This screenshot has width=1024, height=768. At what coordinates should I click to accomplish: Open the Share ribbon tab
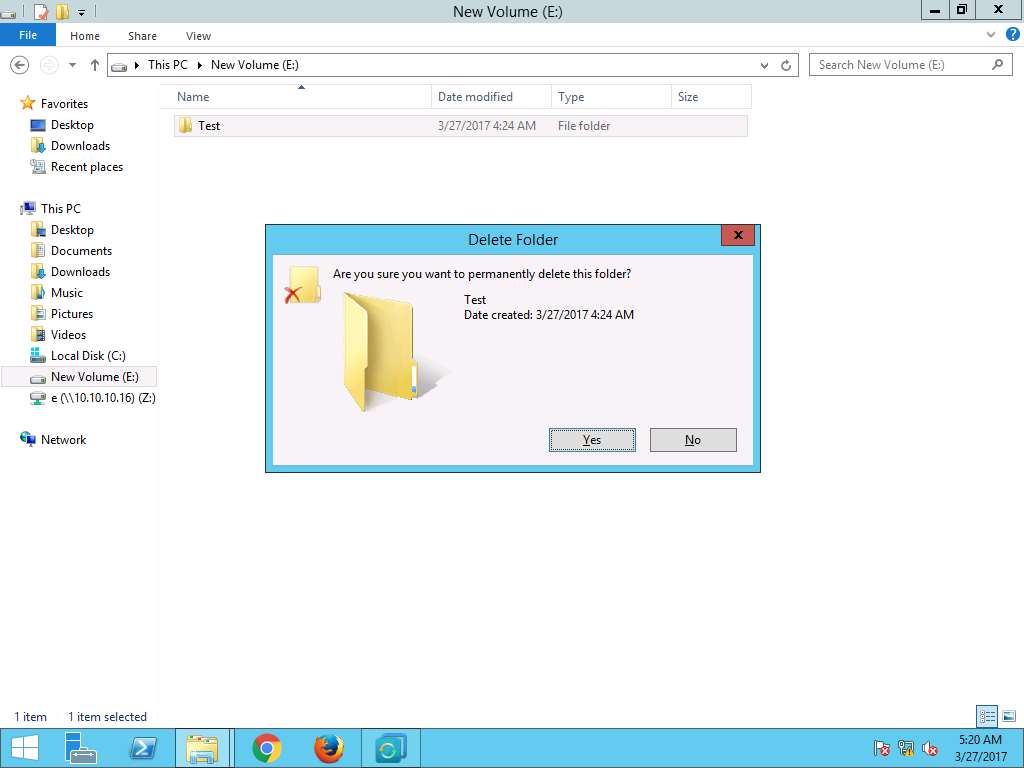pyautogui.click(x=142, y=36)
